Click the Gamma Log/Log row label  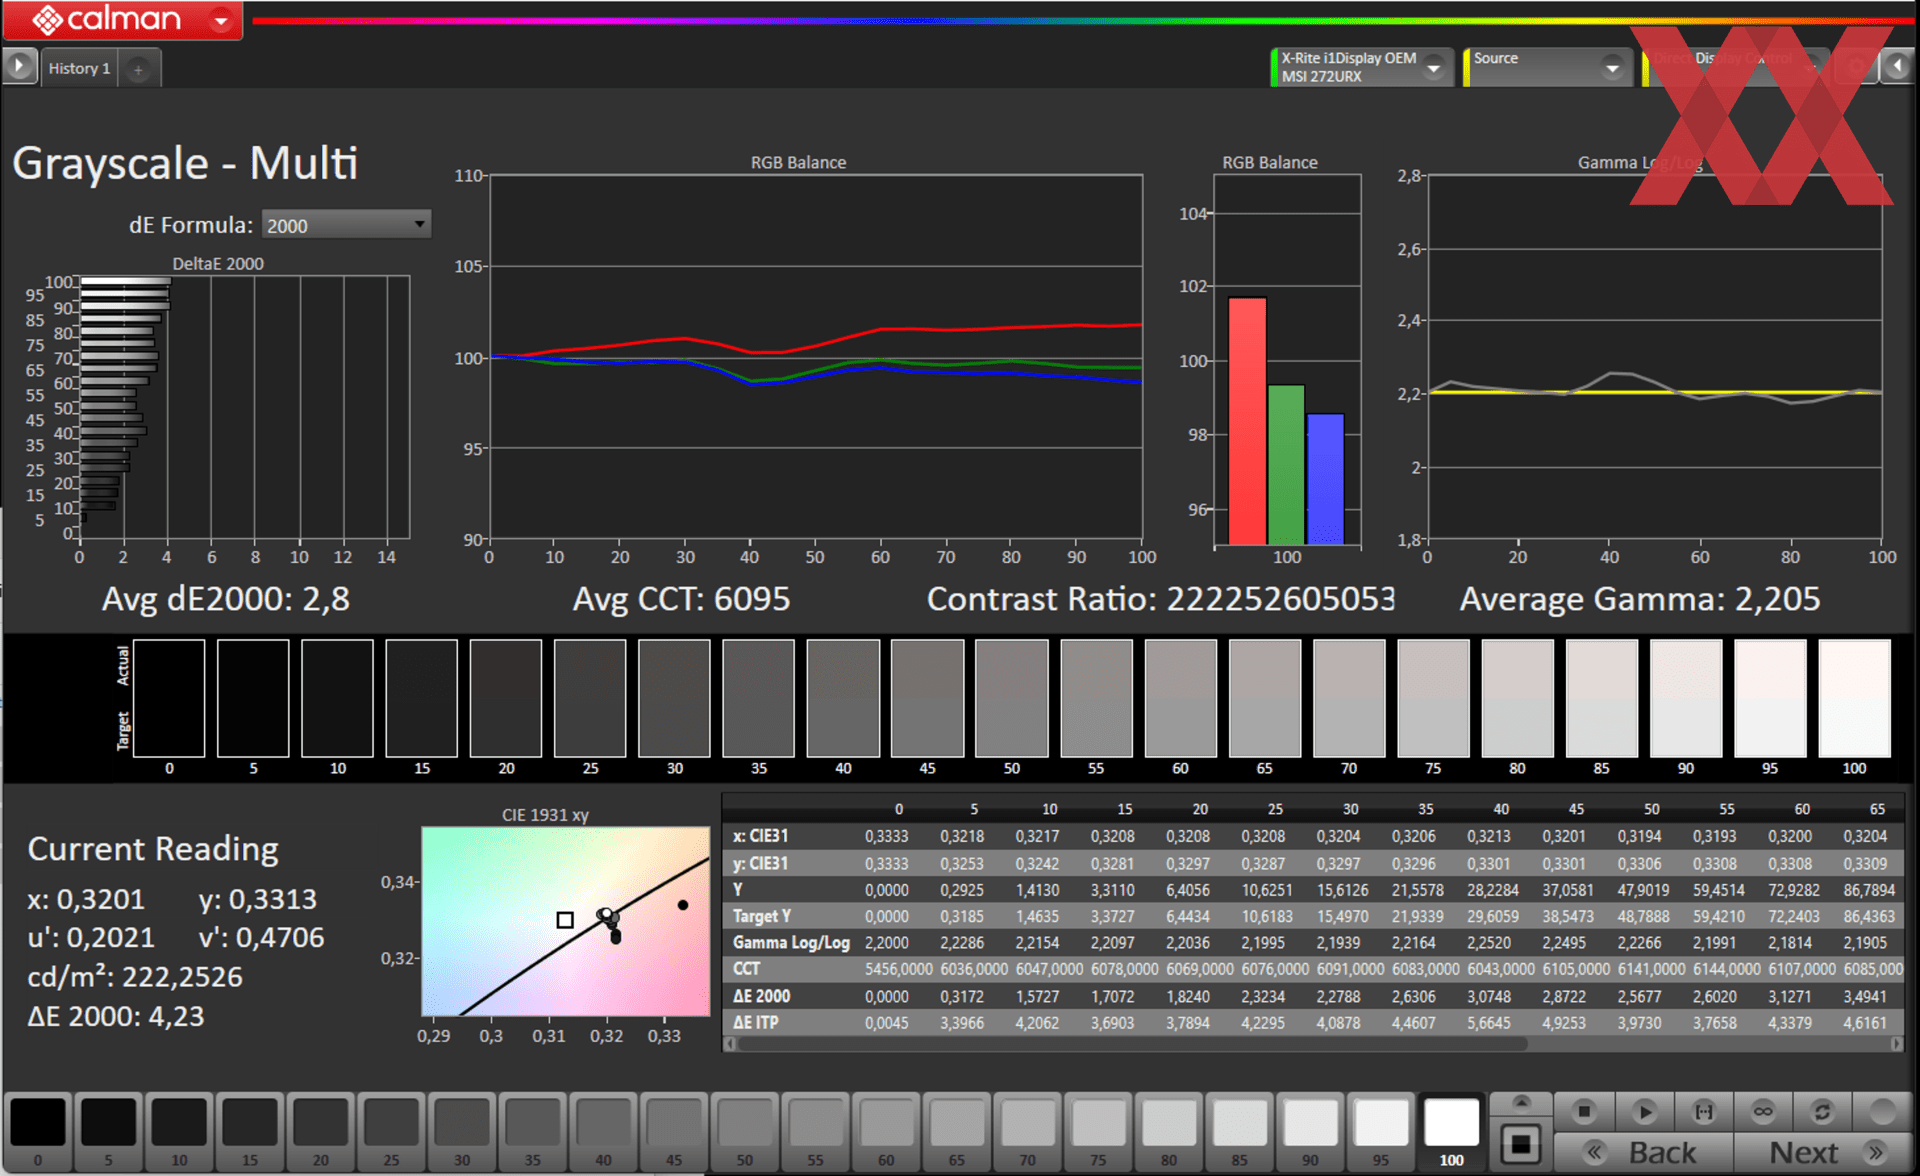pos(791,942)
